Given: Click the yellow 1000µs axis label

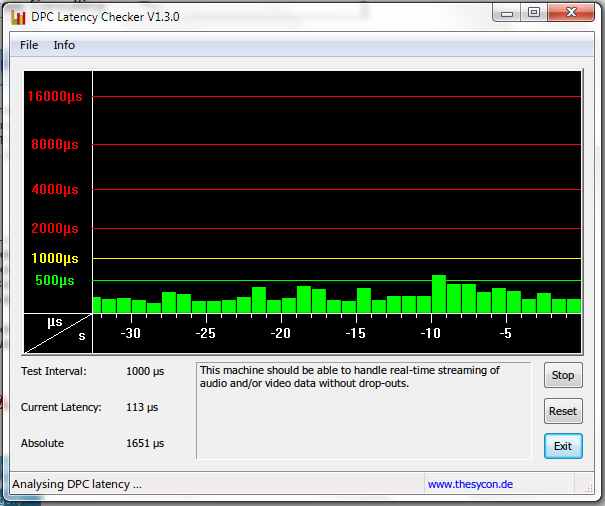Looking at the screenshot, I should click(55, 258).
